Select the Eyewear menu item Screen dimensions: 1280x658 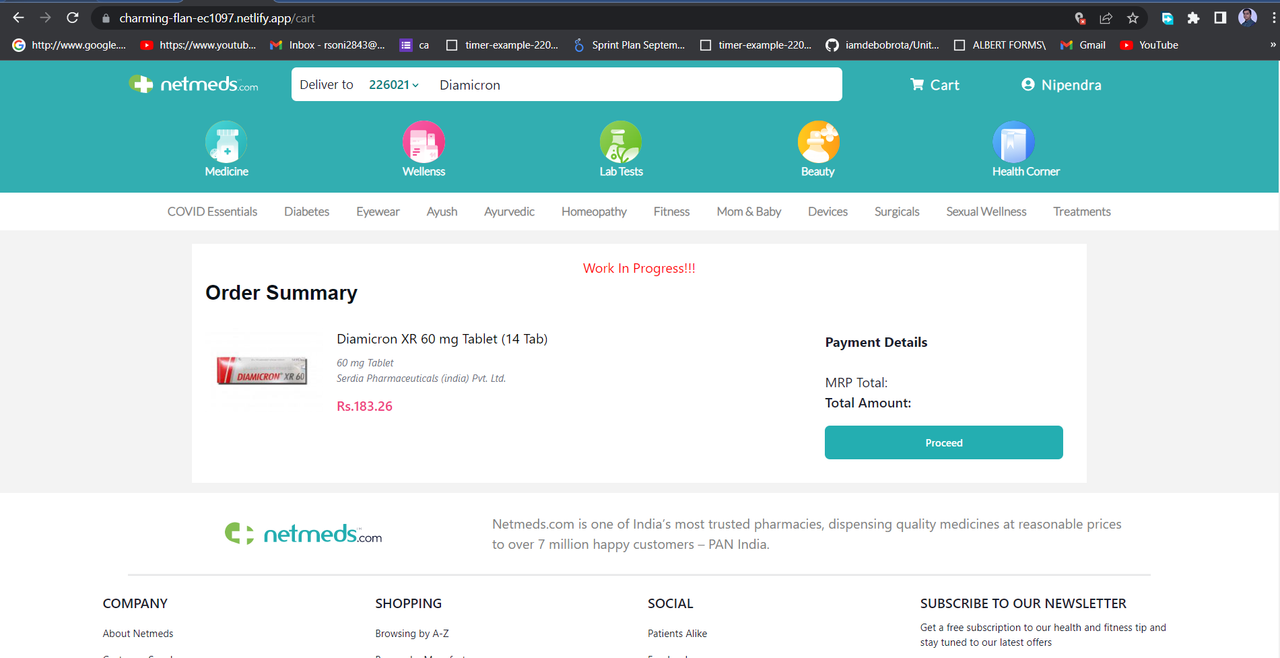point(378,212)
